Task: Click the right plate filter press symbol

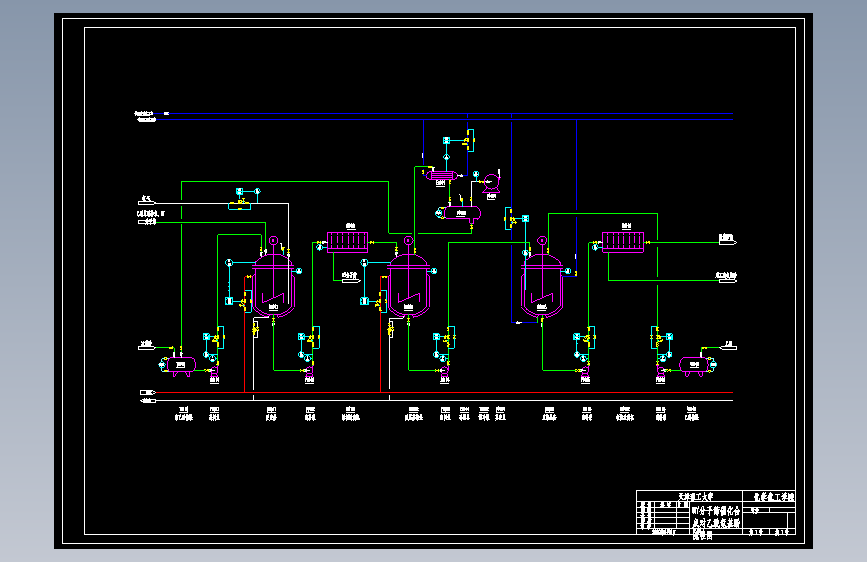Action: 623,242
